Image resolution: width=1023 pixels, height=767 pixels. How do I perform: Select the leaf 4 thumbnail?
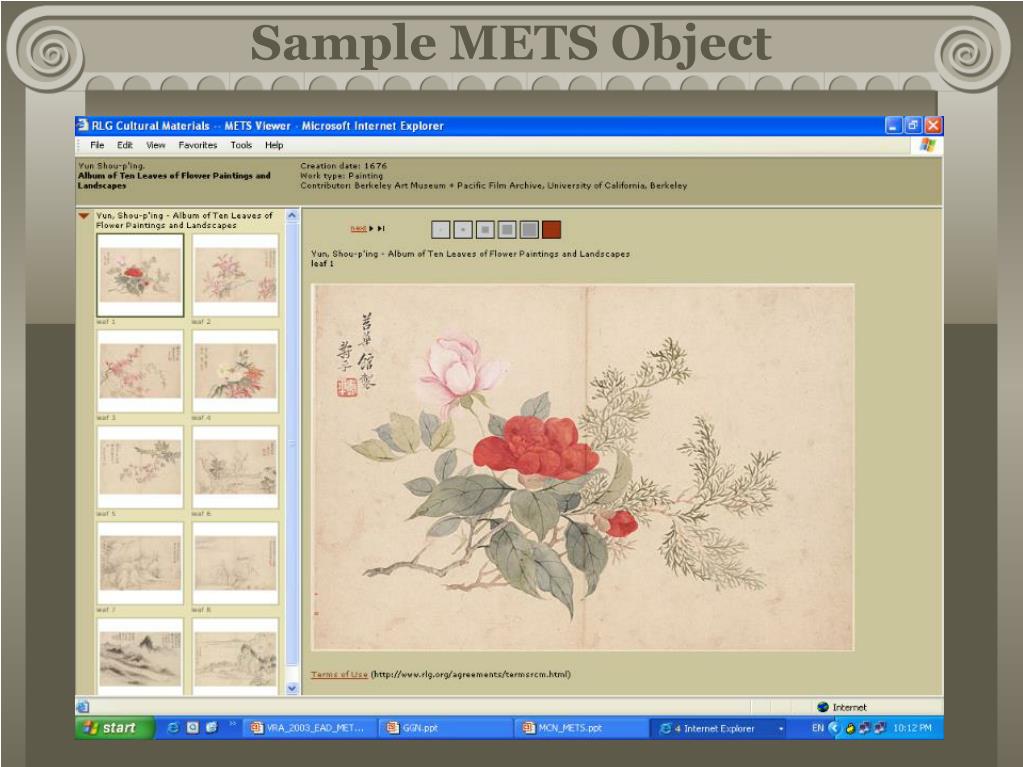click(x=236, y=370)
